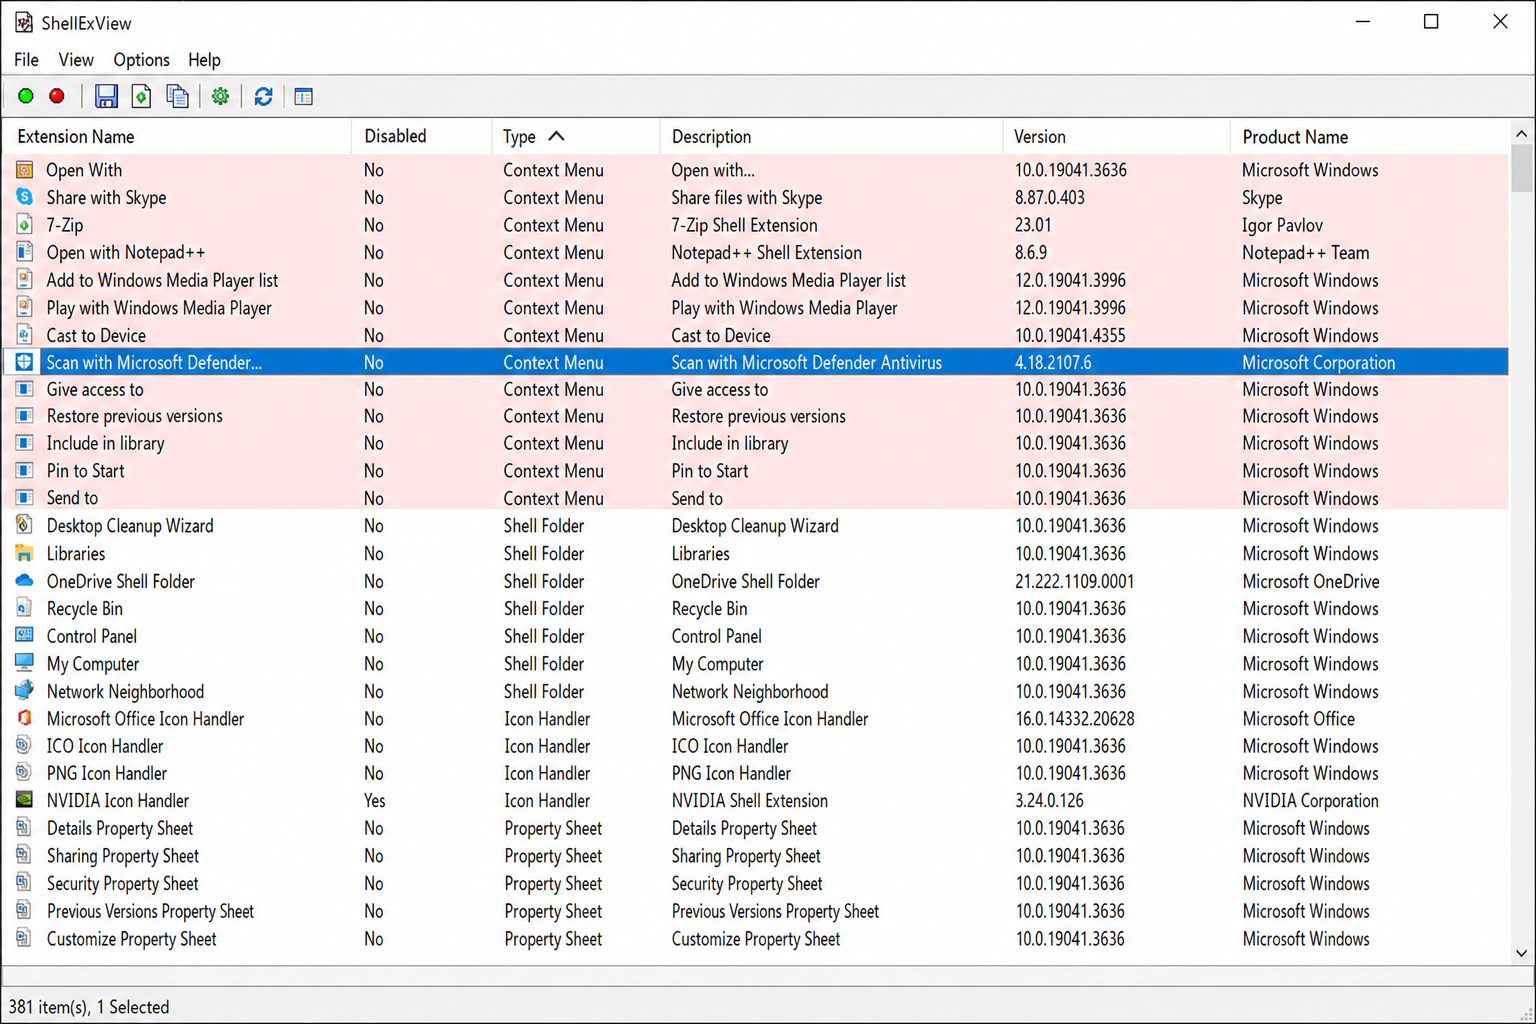This screenshot has height=1024, width=1536.
Task: Select Add to Windows Media Player list name
Action: tap(162, 280)
